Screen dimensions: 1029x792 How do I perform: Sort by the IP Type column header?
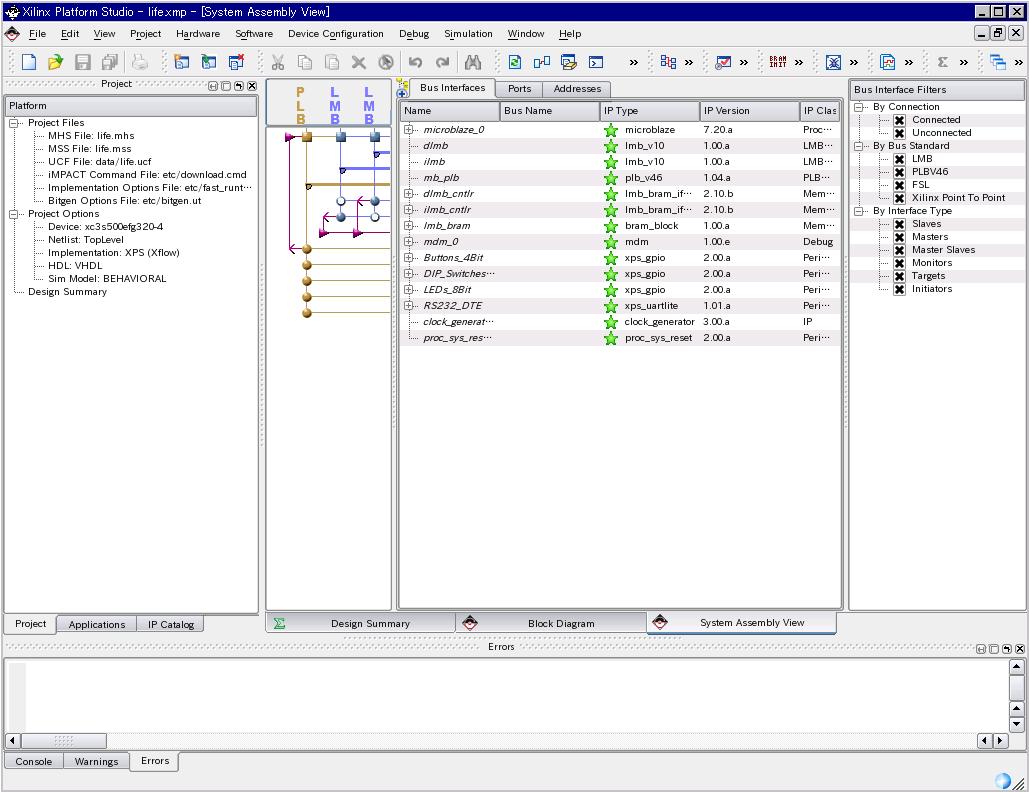[x=650, y=111]
